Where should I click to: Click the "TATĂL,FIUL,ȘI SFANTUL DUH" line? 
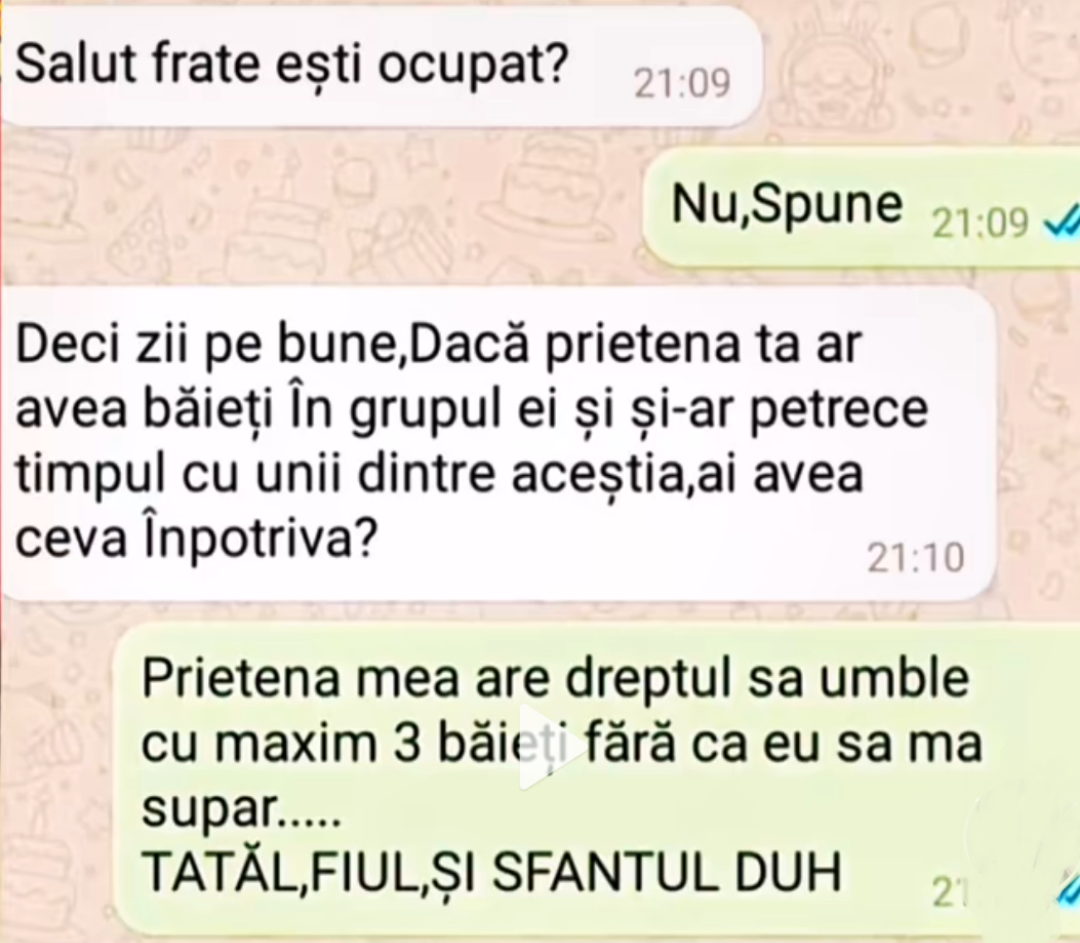(491, 871)
